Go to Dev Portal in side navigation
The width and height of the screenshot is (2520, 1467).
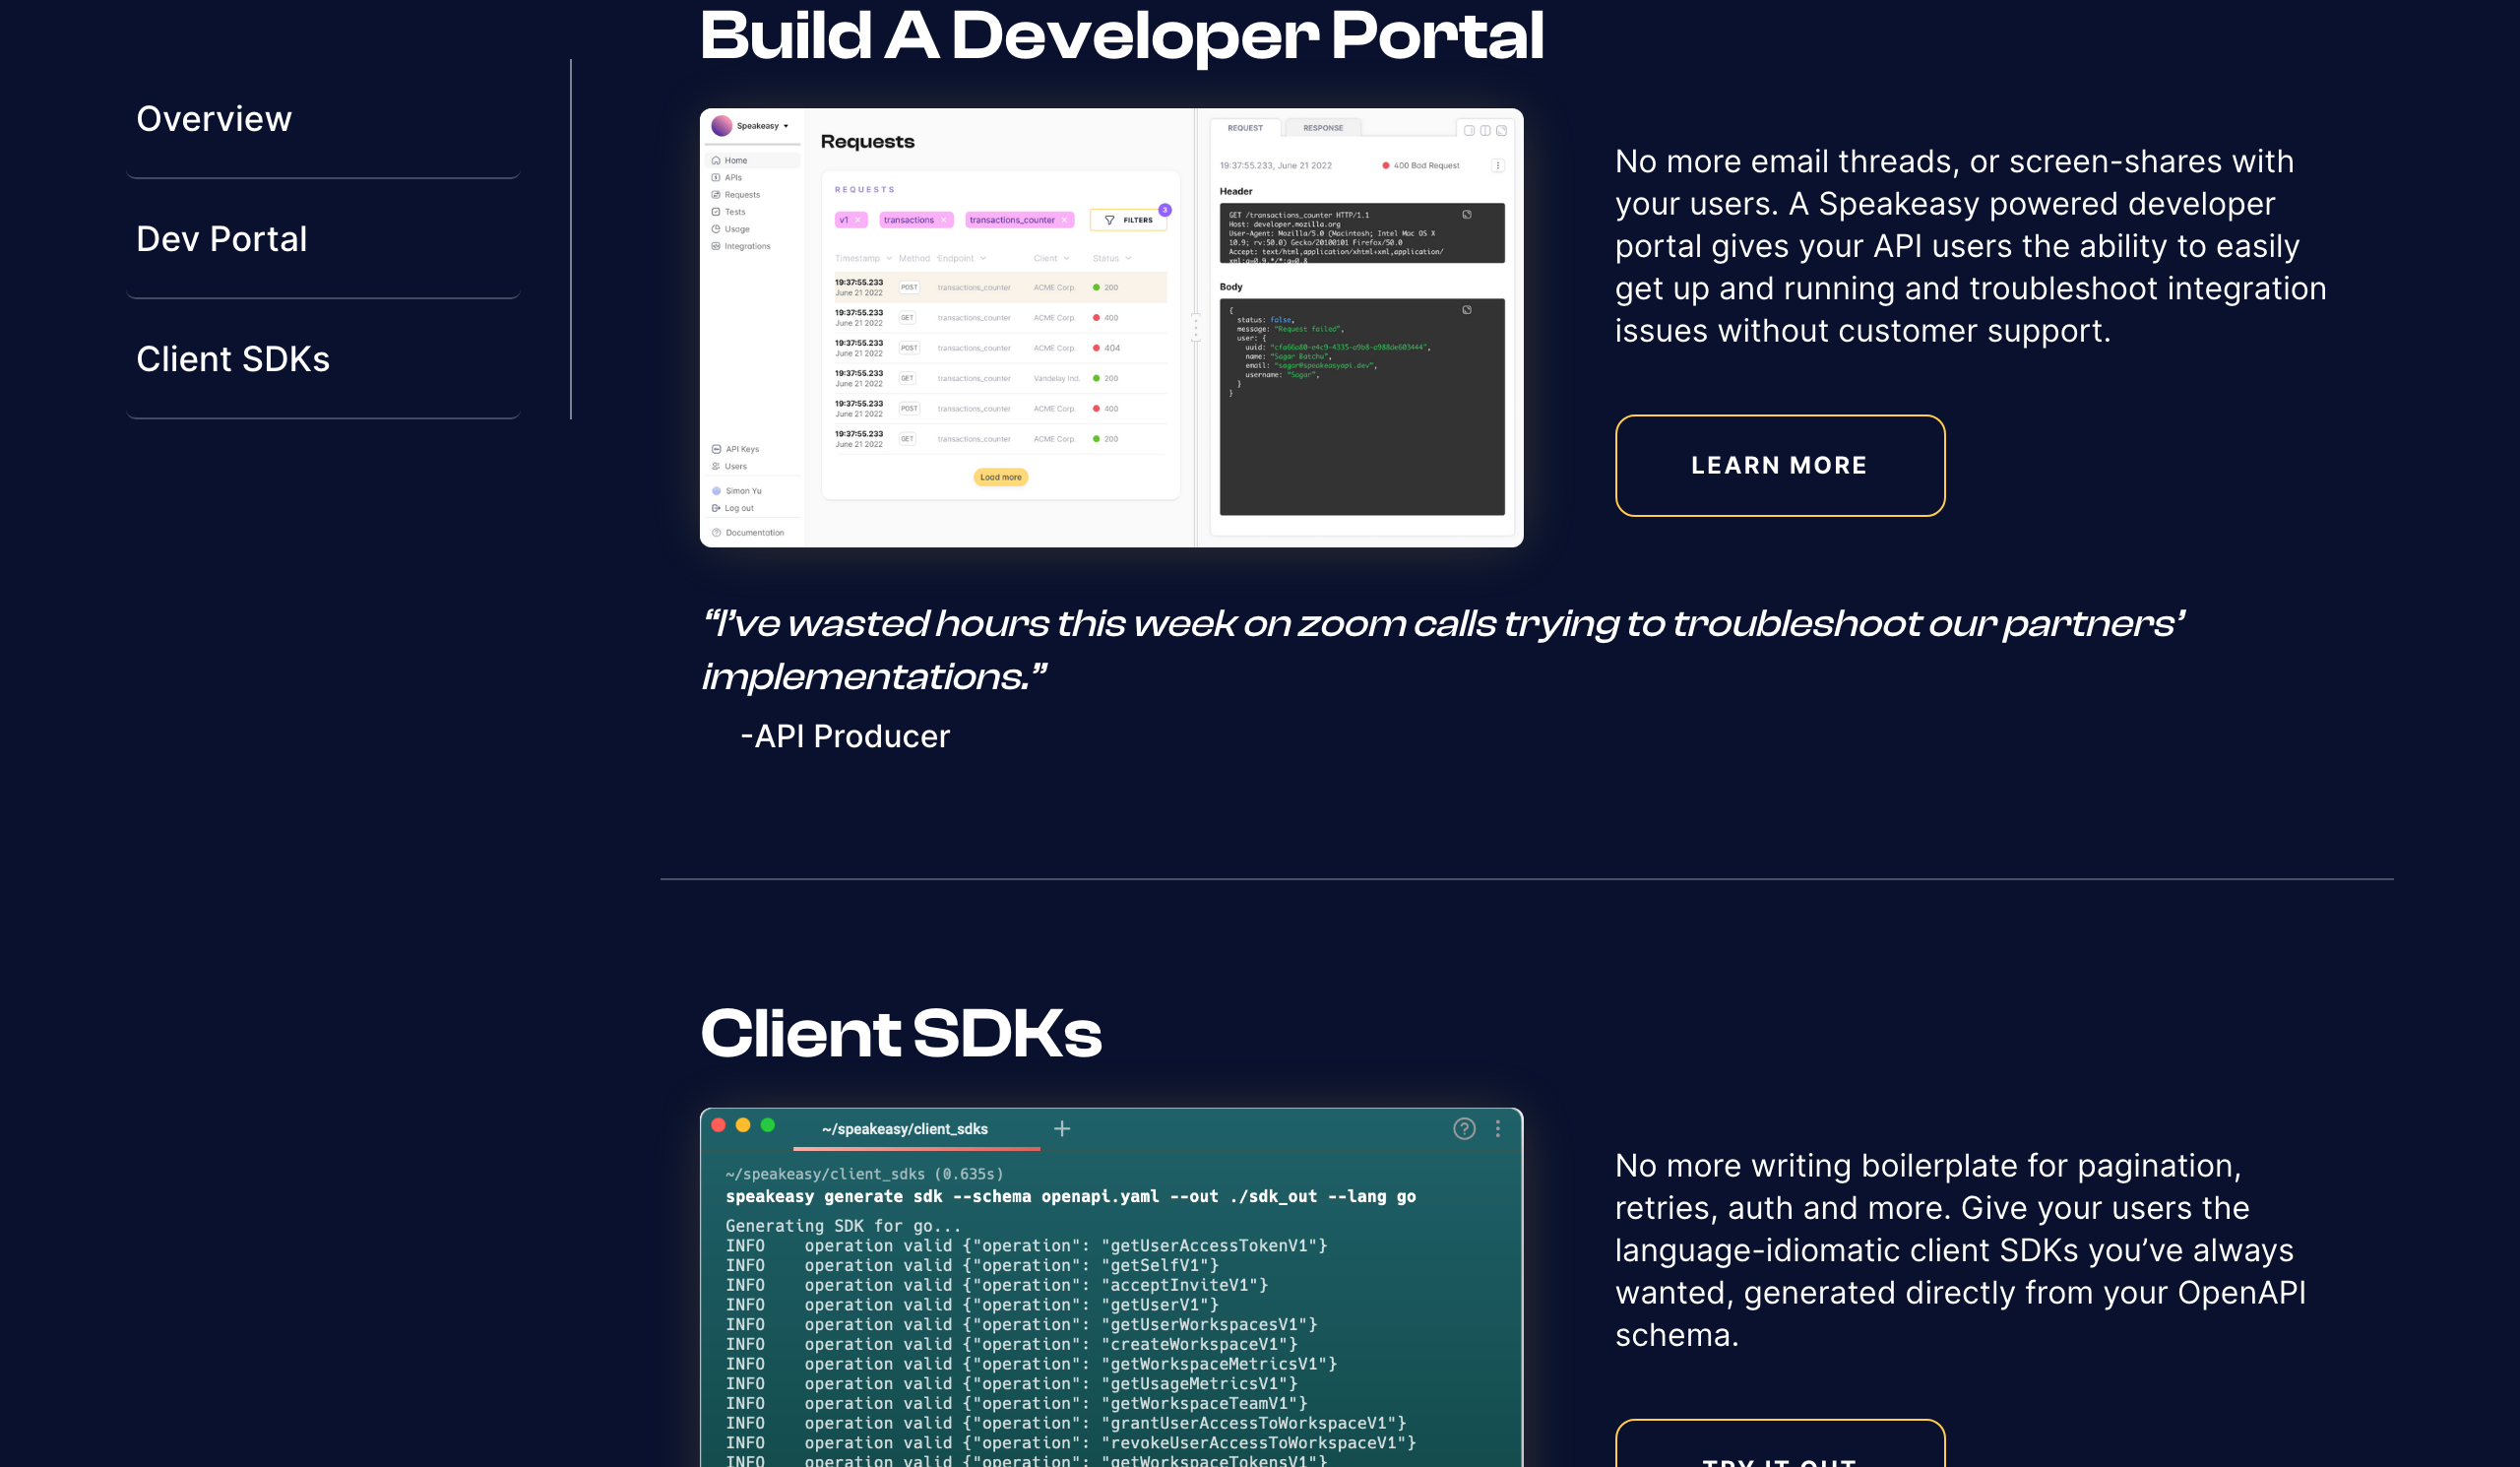pos(222,239)
